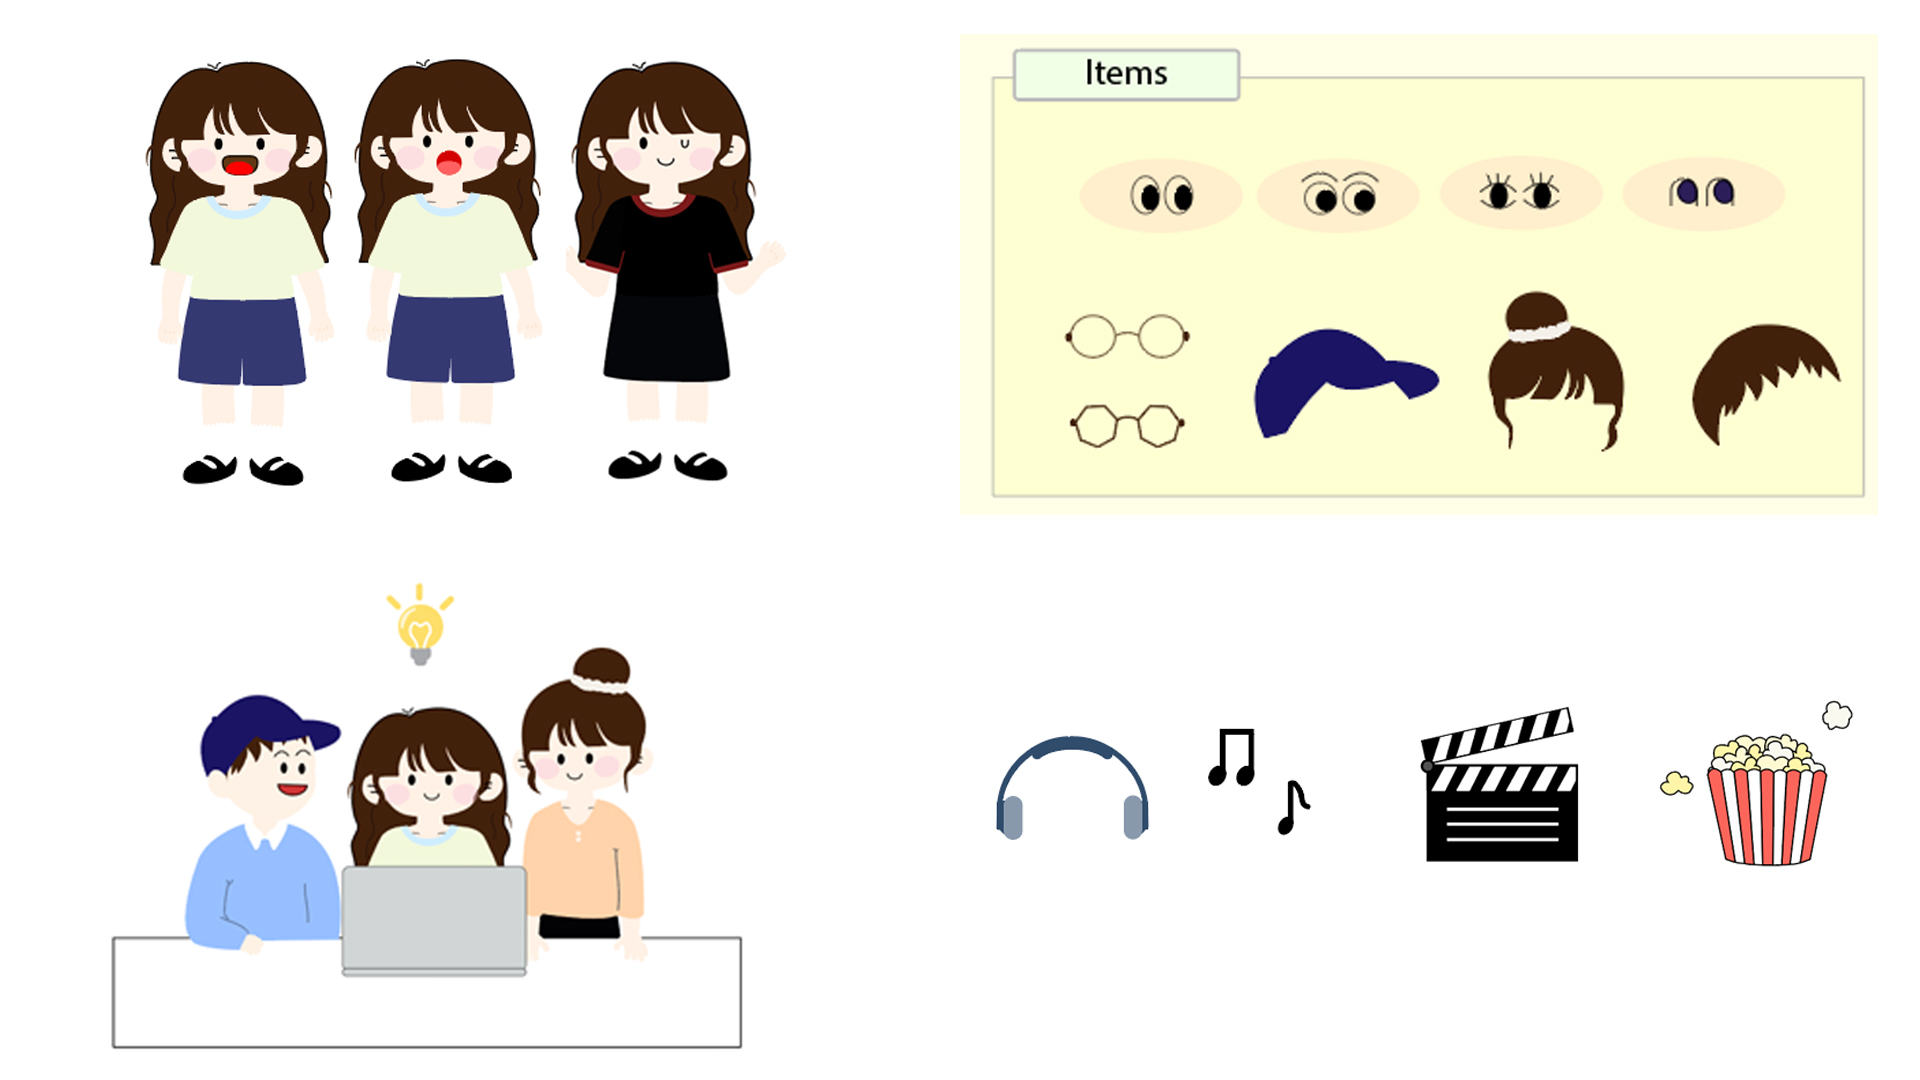This screenshot has height=1080, width=1920.
Task: Click the gray laptop on the desk
Action: pos(434,920)
